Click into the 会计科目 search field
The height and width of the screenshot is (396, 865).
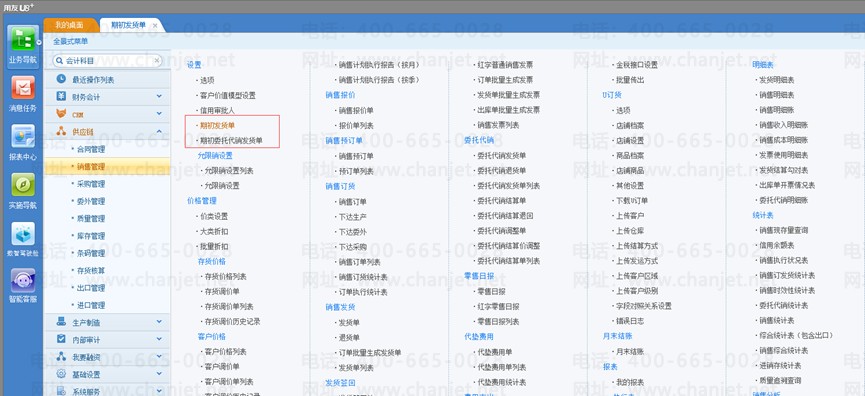108,60
